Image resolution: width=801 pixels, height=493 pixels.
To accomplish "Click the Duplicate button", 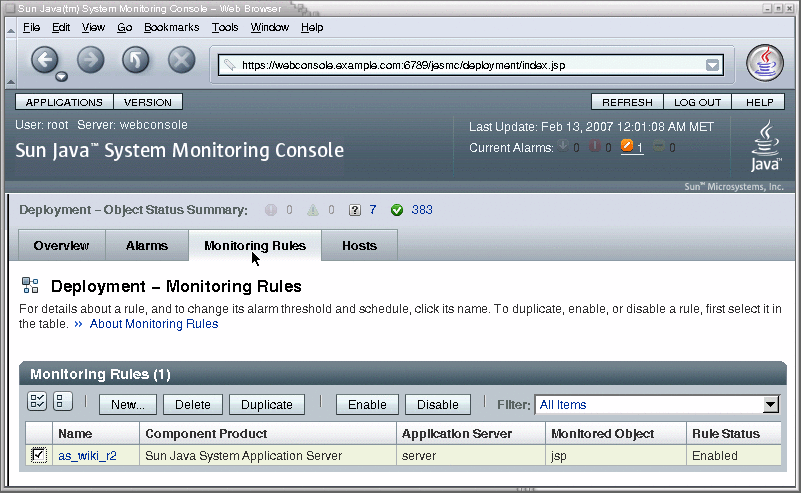I will click(267, 405).
